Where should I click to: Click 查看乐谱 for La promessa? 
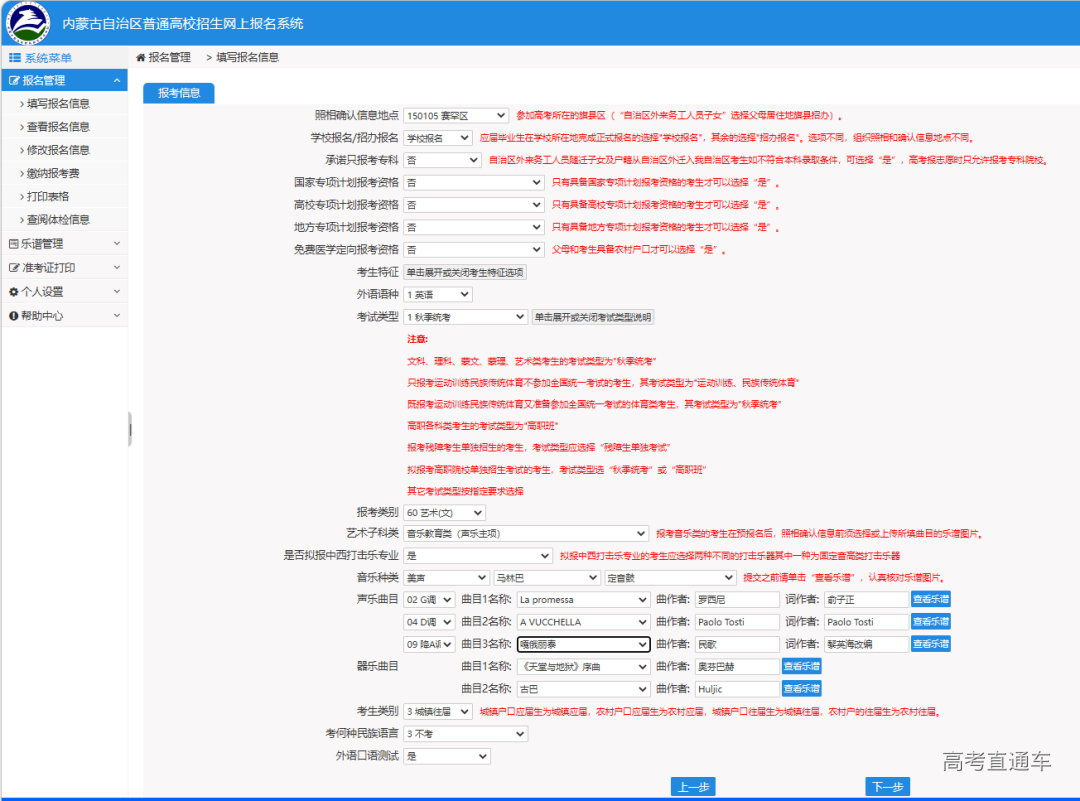[930, 600]
